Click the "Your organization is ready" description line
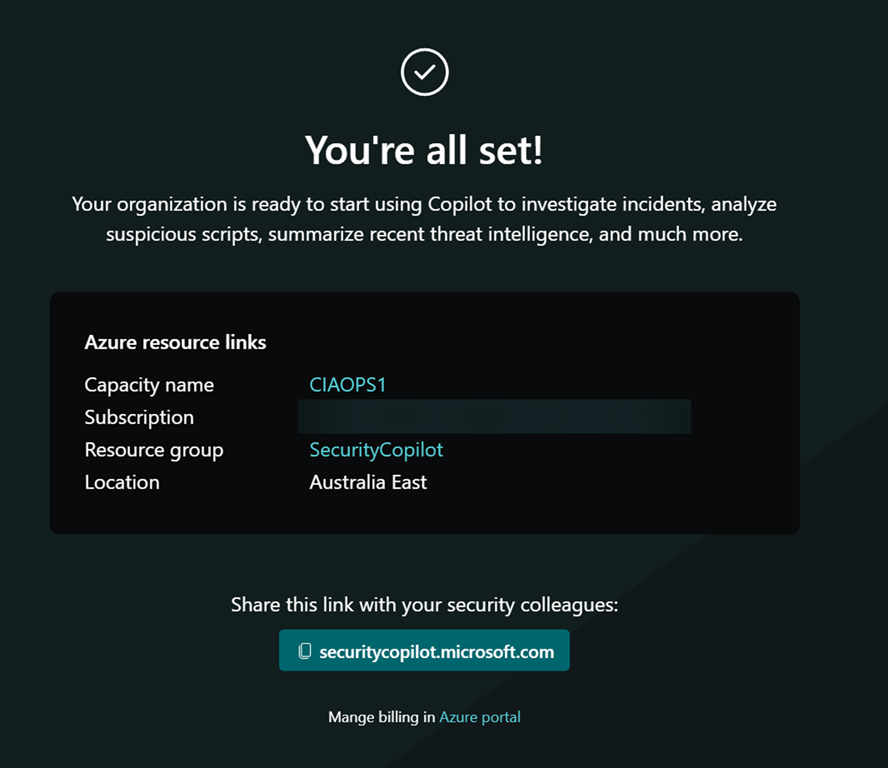The width and height of the screenshot is (888, 768). point(424,204)
